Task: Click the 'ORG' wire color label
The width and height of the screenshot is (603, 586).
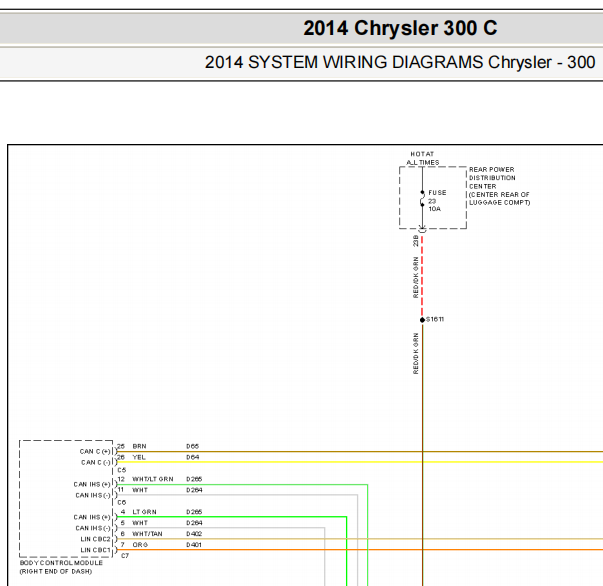Action: 140,545
